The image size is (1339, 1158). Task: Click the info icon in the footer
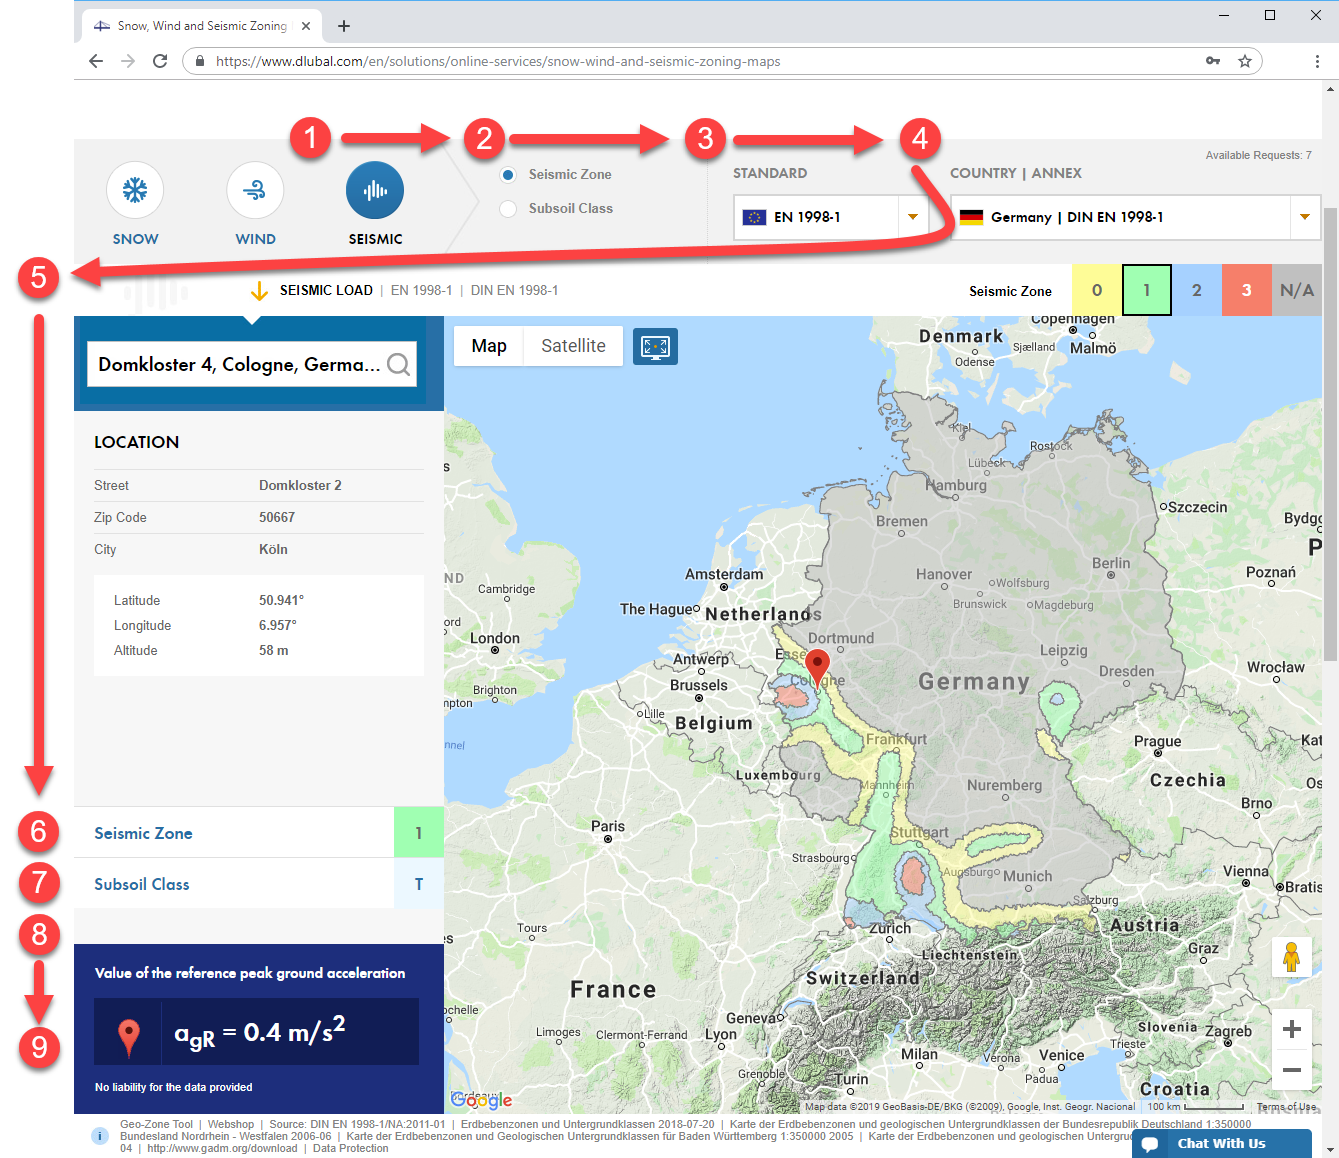(x=99, y=1135)
